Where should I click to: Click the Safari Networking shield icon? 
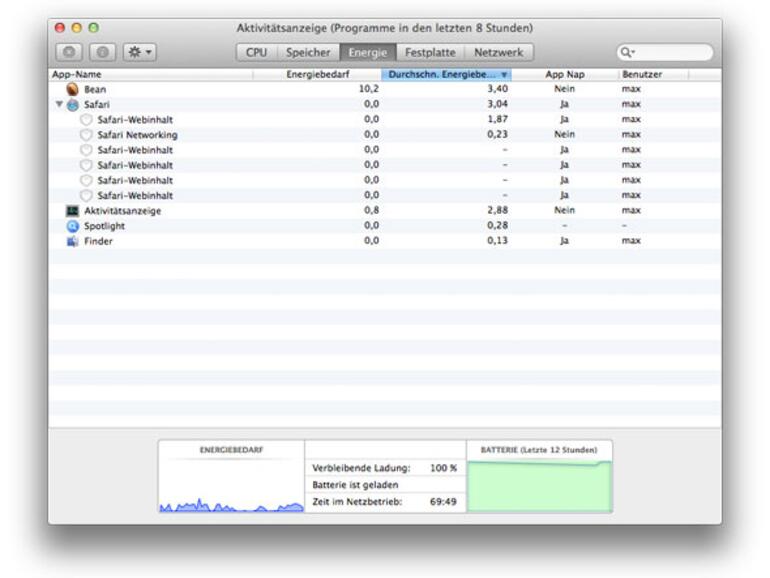pyautogui.click(x=86, y=135)
